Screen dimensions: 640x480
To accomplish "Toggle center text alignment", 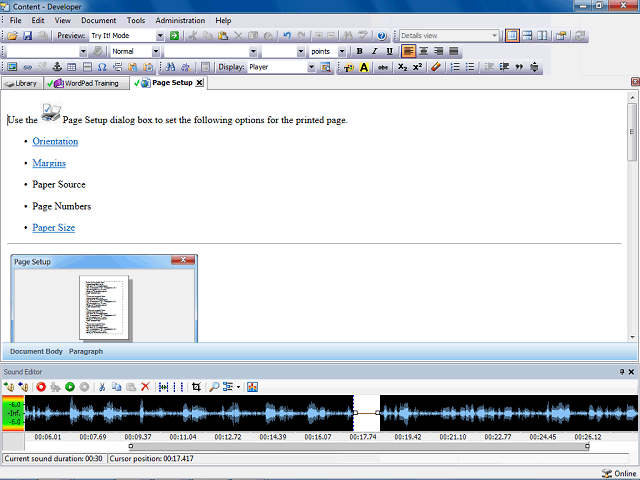I will click(424, 51).
